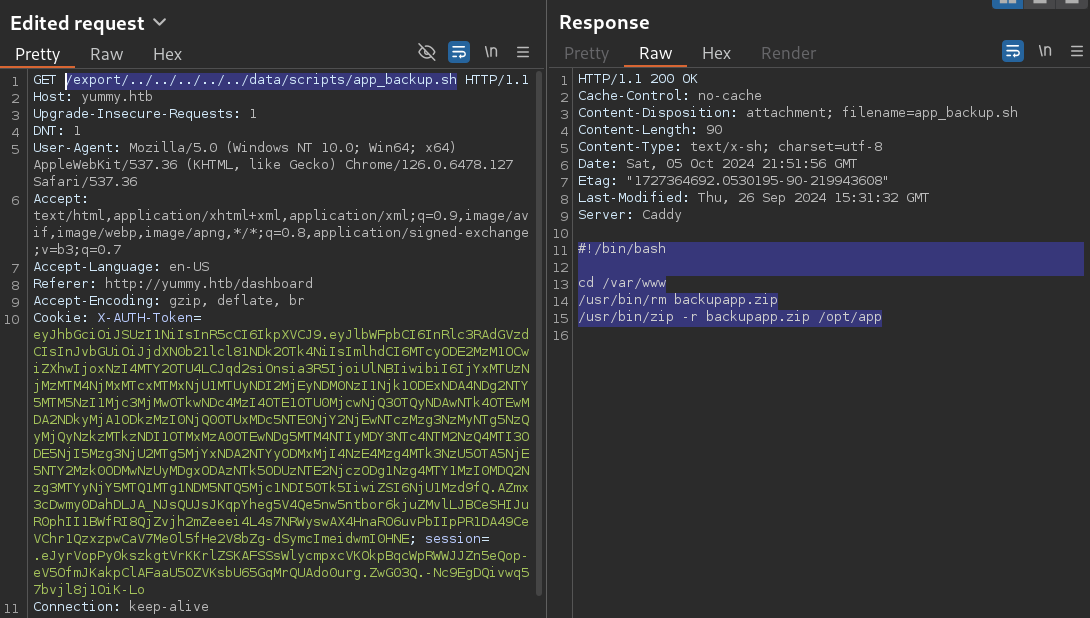1090x618 pixels.
Task: Click the request editor vertical scrollbar
Action: (x=539, y=334)
